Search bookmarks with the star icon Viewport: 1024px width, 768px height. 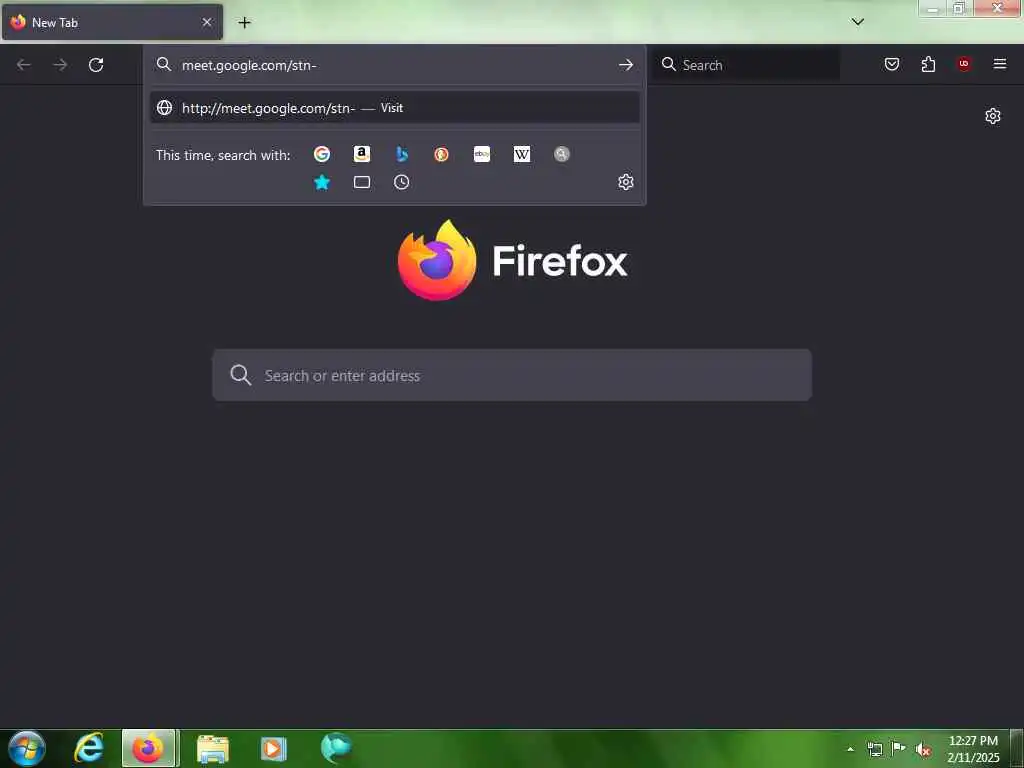tap(322, 182)
